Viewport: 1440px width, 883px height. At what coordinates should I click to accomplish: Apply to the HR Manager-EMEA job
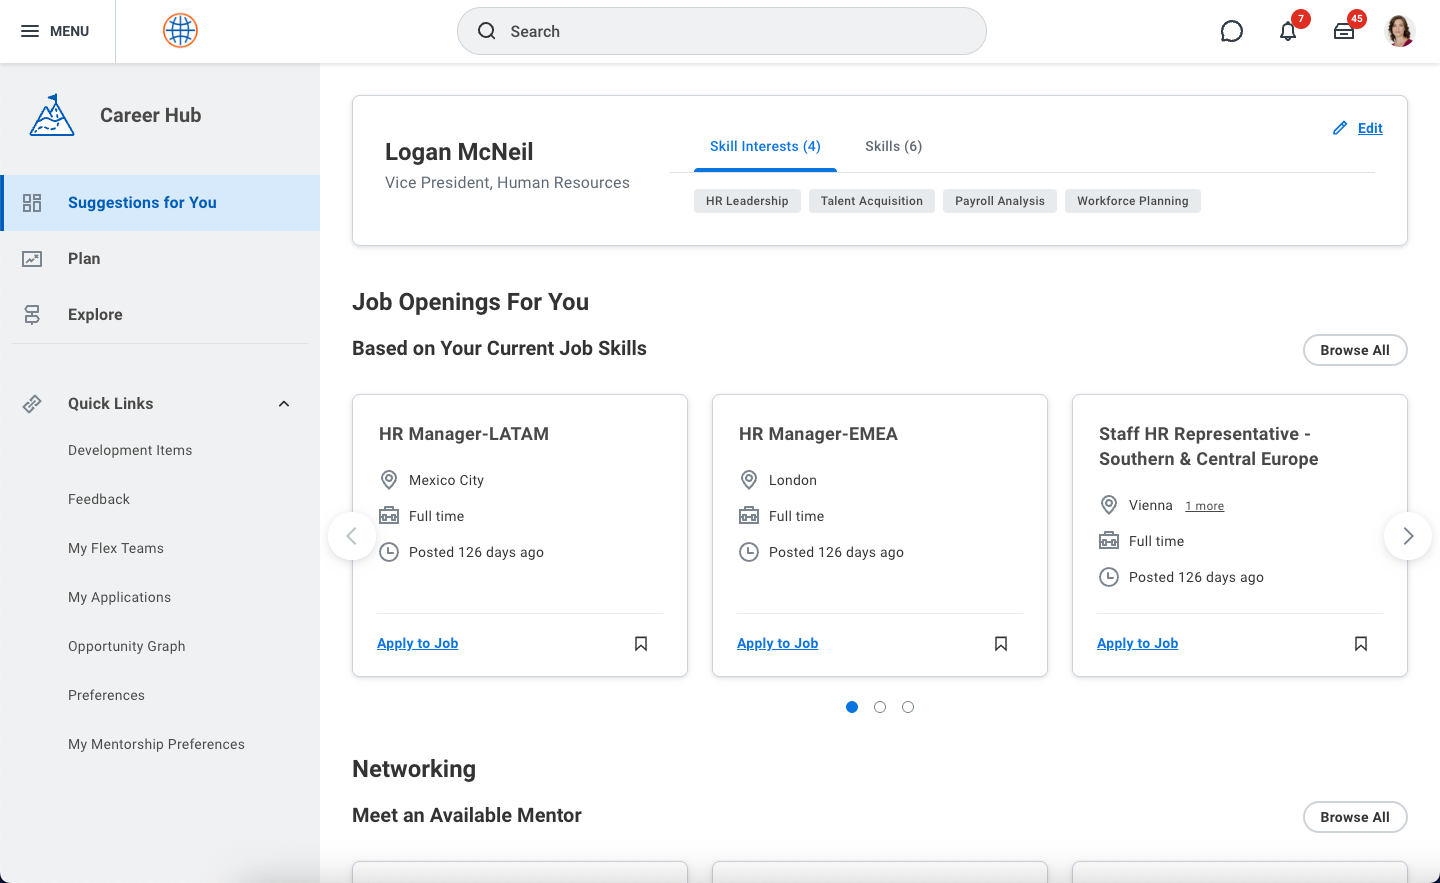coord(777,643)
